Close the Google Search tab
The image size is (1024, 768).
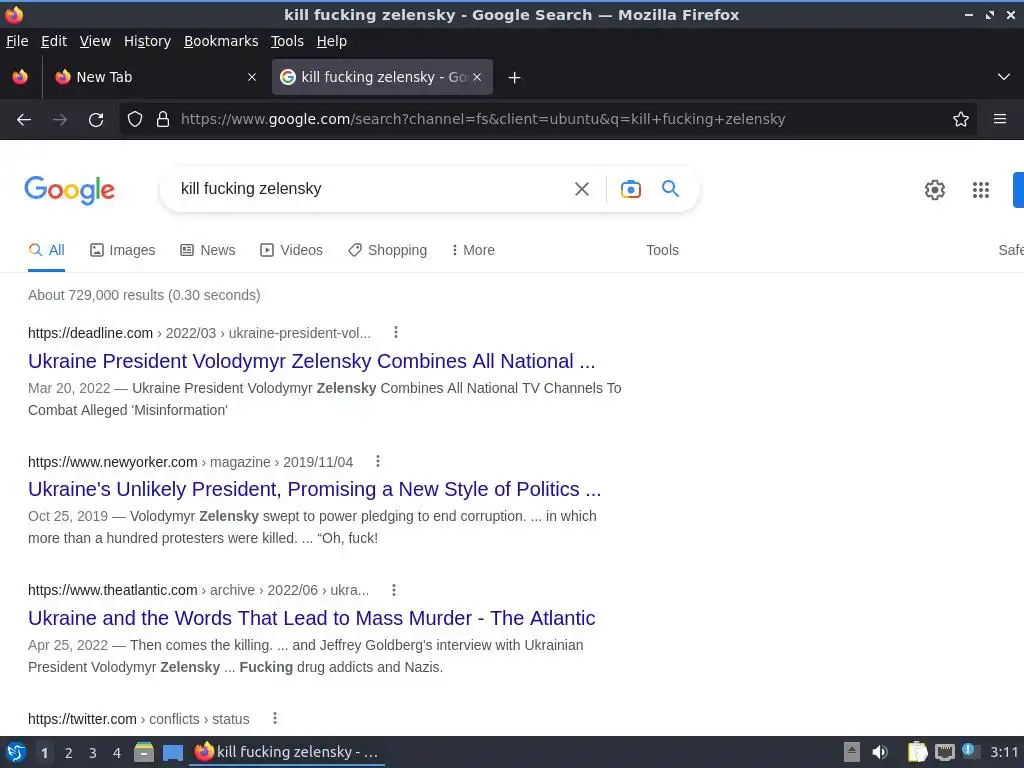point(477,77)
